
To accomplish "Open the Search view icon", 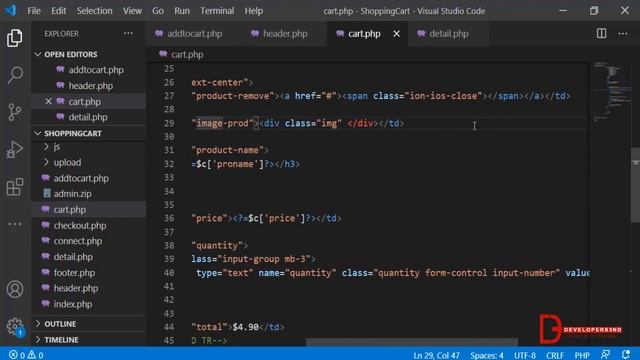I will click(15, 75).
